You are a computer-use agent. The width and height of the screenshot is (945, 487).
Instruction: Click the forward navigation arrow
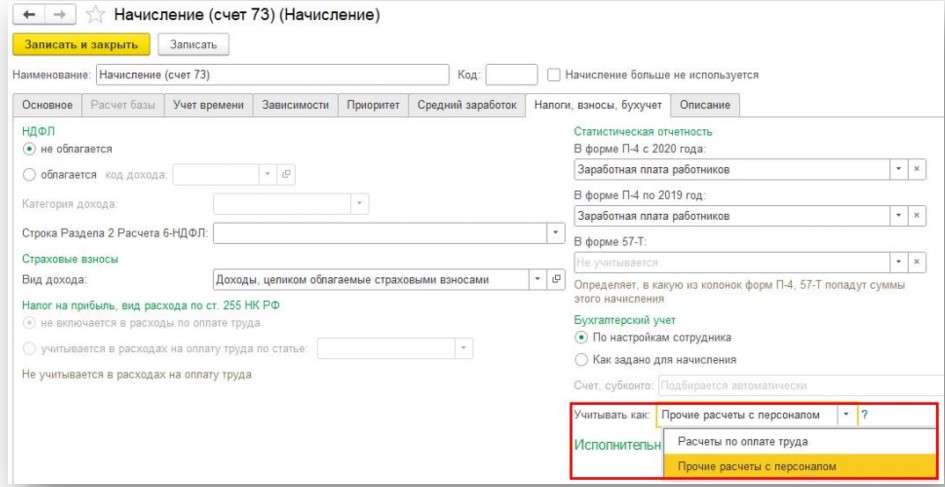coord(61,16)
